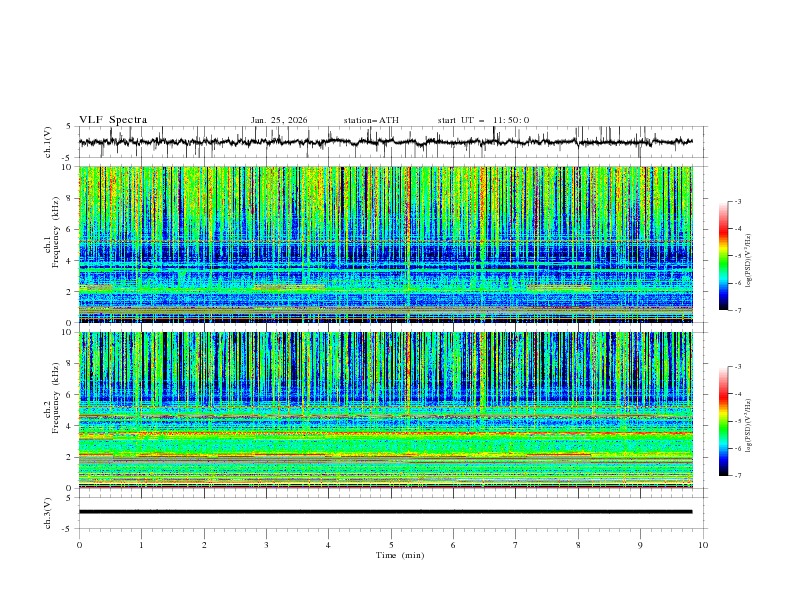Click the "-4" tick on ch.2 color bar
Screen dimensions: 792x612
(x=737, y=394)
